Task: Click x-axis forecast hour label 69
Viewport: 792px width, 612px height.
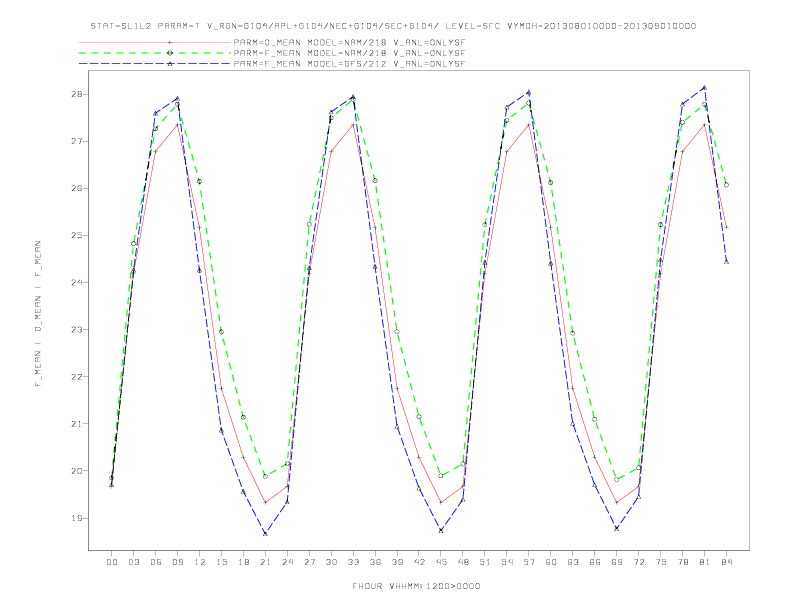Action: point(617,562)
